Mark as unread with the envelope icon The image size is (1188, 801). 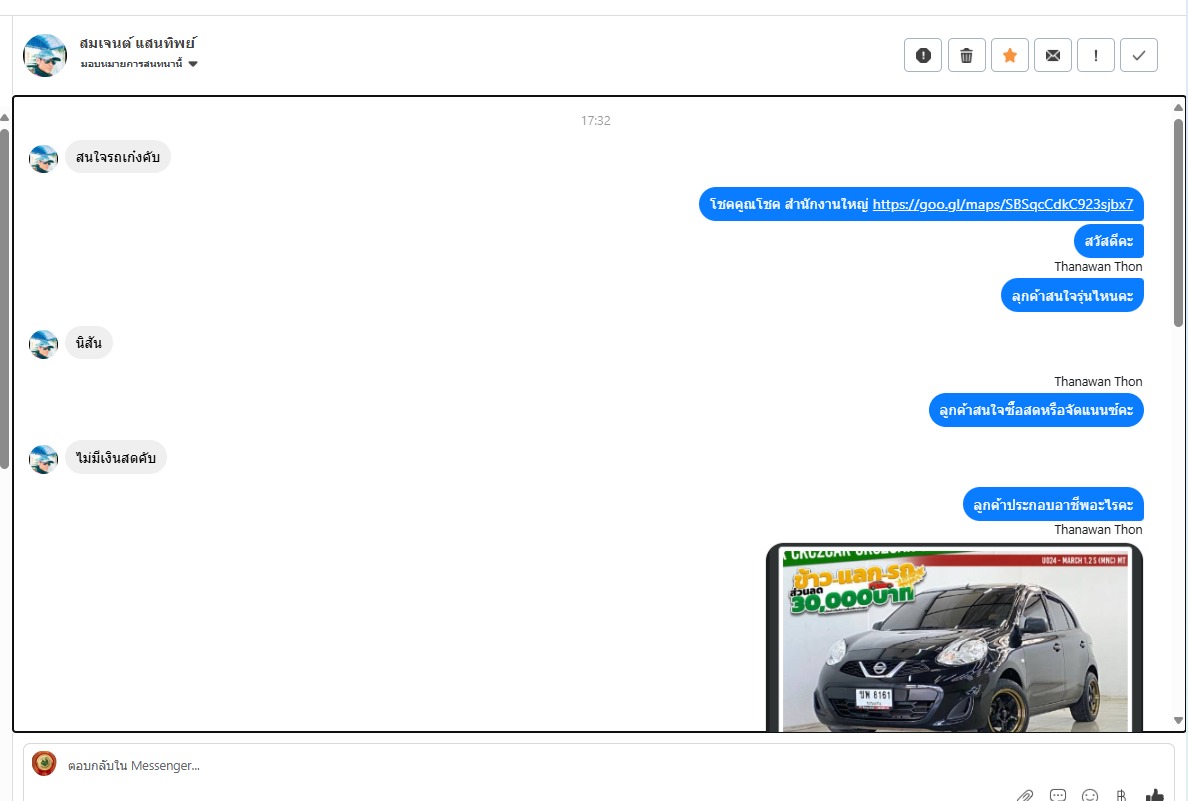(x=1053, y=55)
